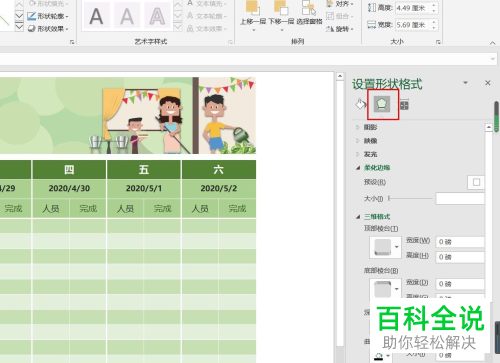Select the header cell 六
Image resolution: width=500 pixels, height=363 pixels.
click(x=218, y=170)
